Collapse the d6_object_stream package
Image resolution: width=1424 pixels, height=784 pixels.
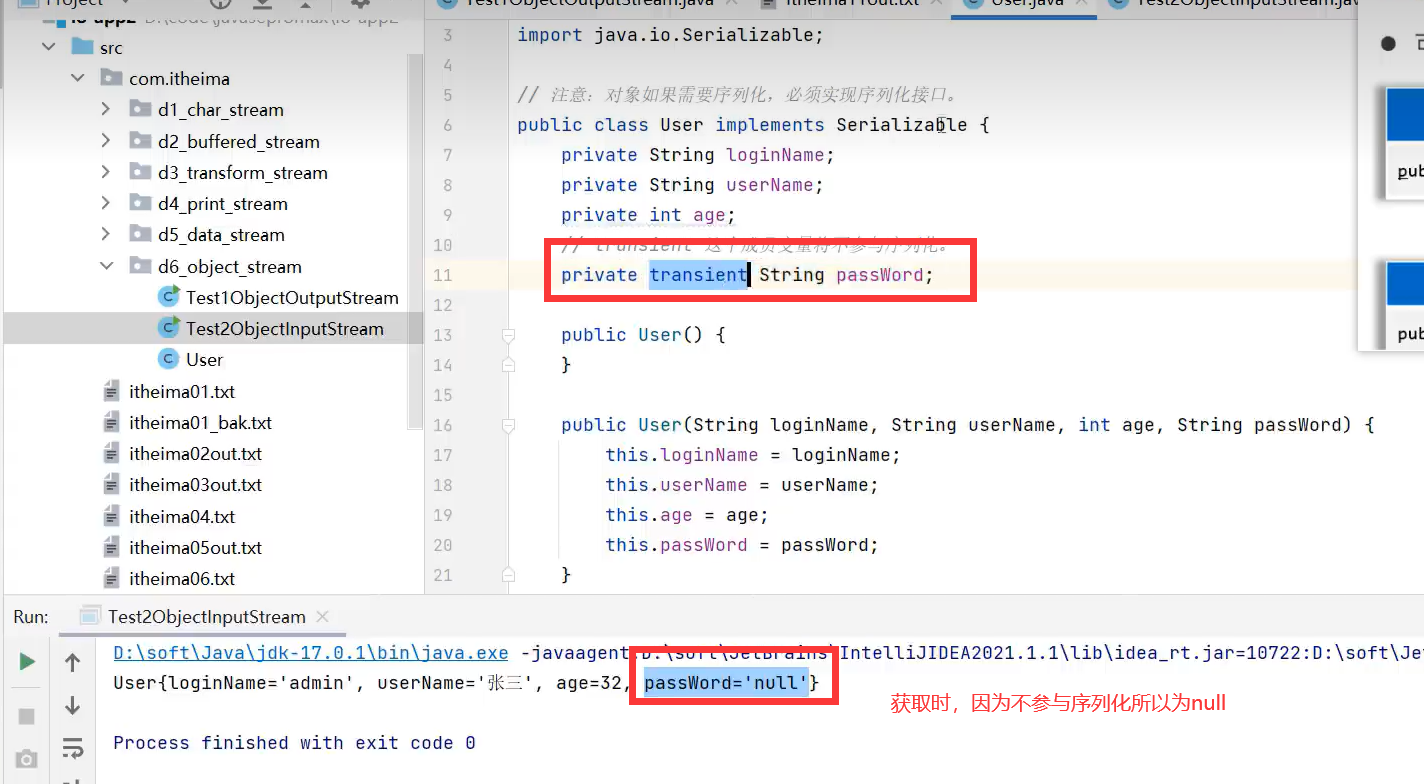coord(106,266)
